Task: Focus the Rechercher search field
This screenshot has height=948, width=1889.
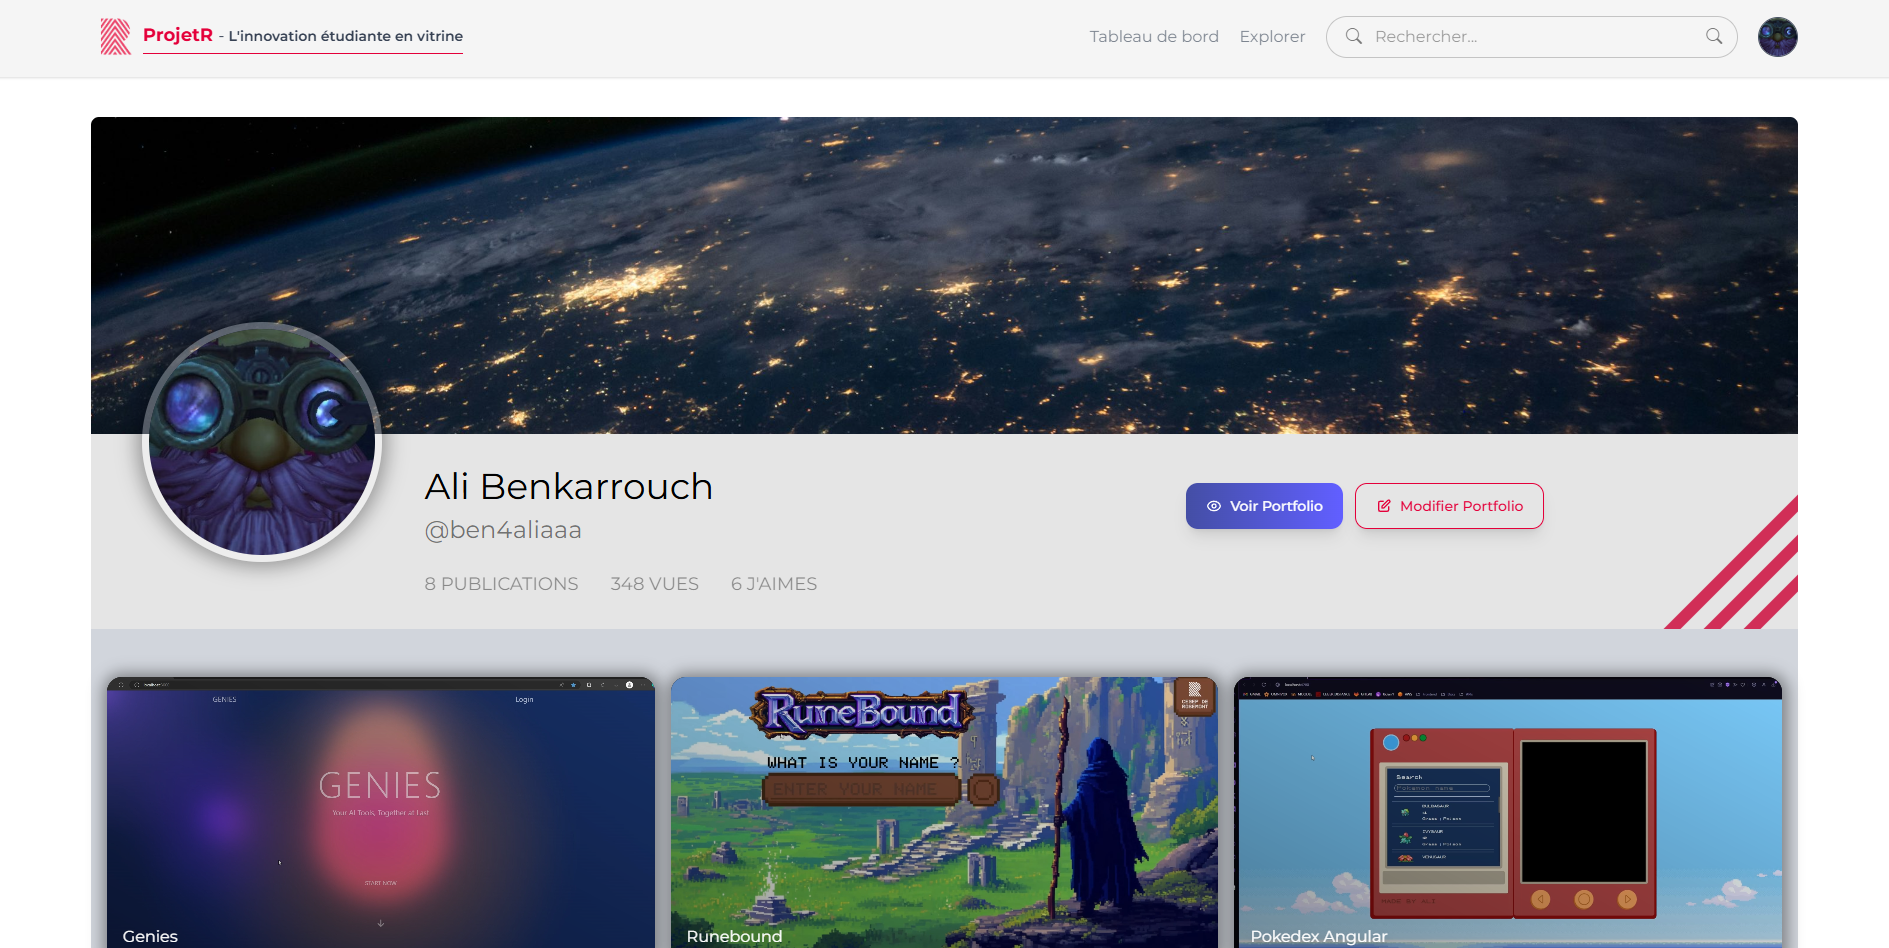Action: tap(1530, 37)
